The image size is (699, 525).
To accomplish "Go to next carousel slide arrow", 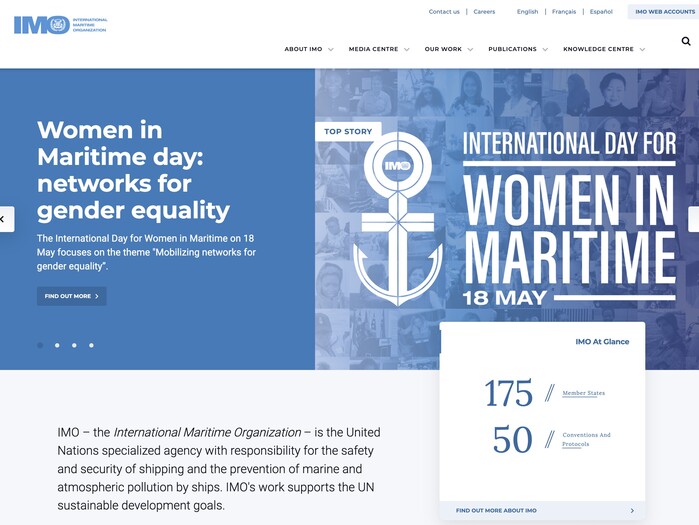I will click(693, 219).
